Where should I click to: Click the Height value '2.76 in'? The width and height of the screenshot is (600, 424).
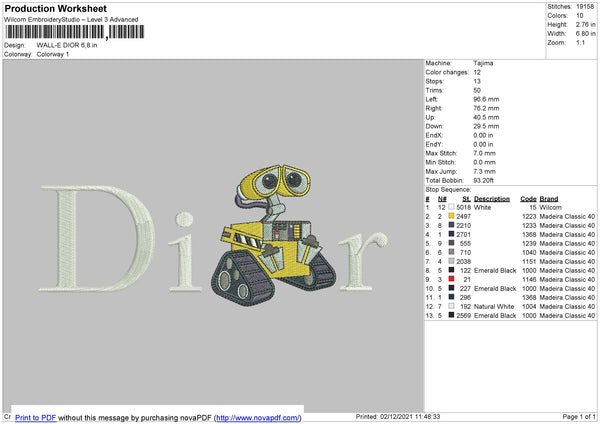pyautogui.click(x=585, y=24)
